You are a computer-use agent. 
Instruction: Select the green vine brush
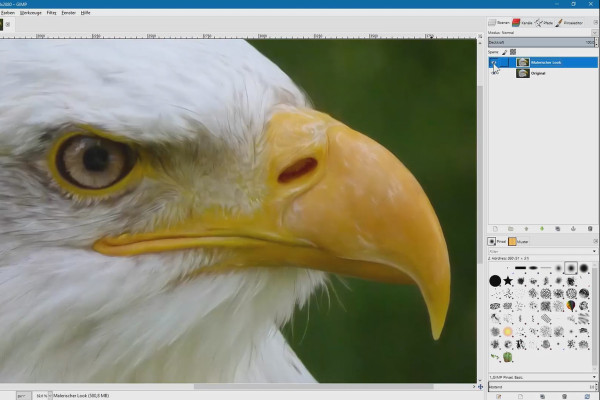click(x=495, y=357)
